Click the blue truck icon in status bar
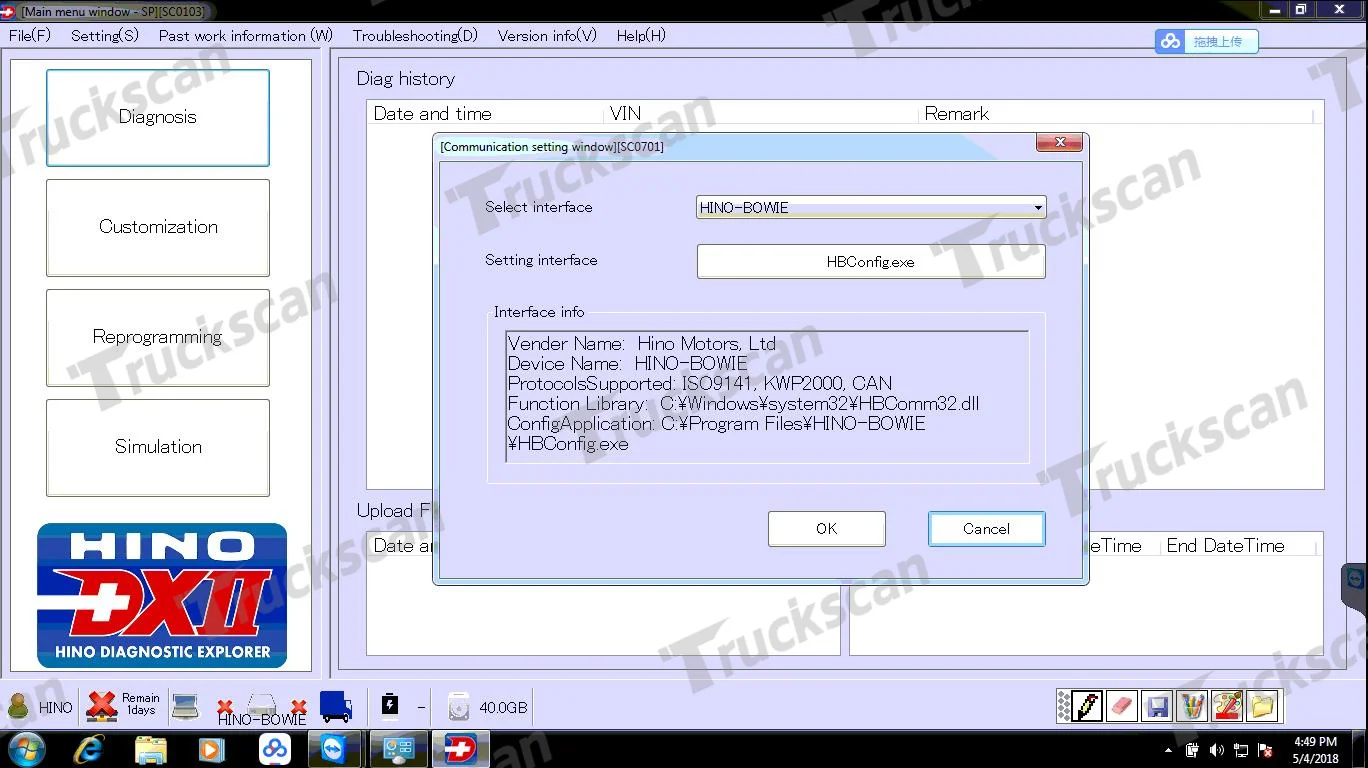Screen dimensions: 1368x768 [336, 706]
